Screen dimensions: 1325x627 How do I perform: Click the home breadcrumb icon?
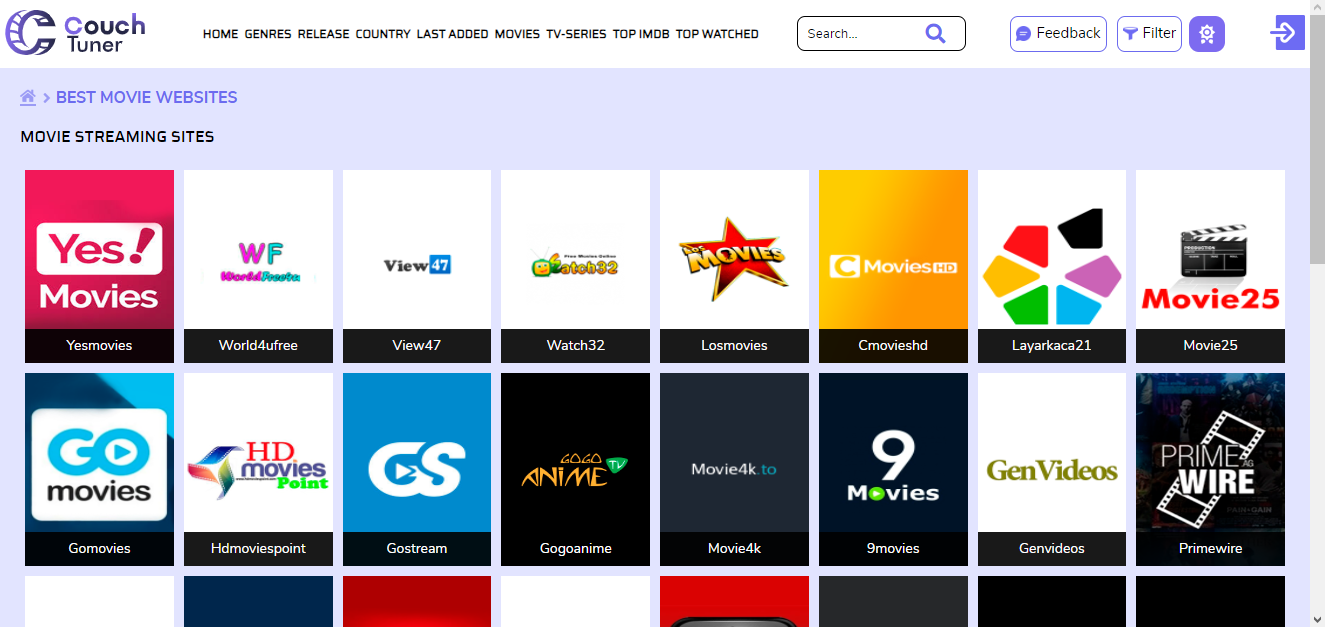click(x=28, y=97)
